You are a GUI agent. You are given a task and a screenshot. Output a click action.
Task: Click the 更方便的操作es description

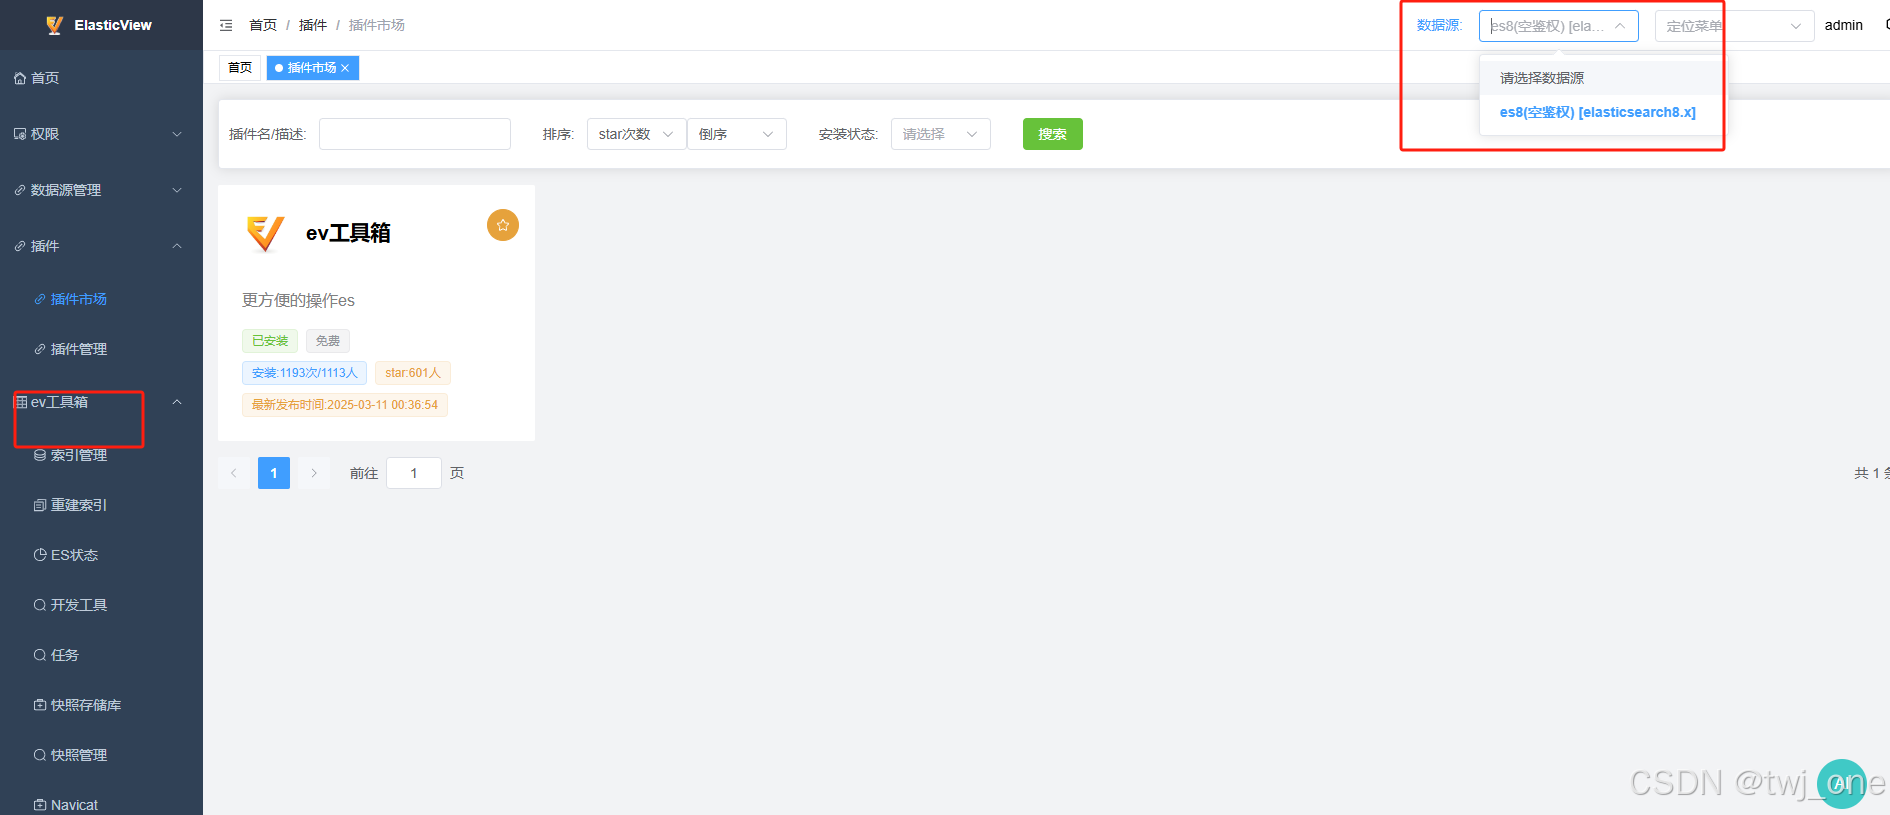click(x=298, y=300)
